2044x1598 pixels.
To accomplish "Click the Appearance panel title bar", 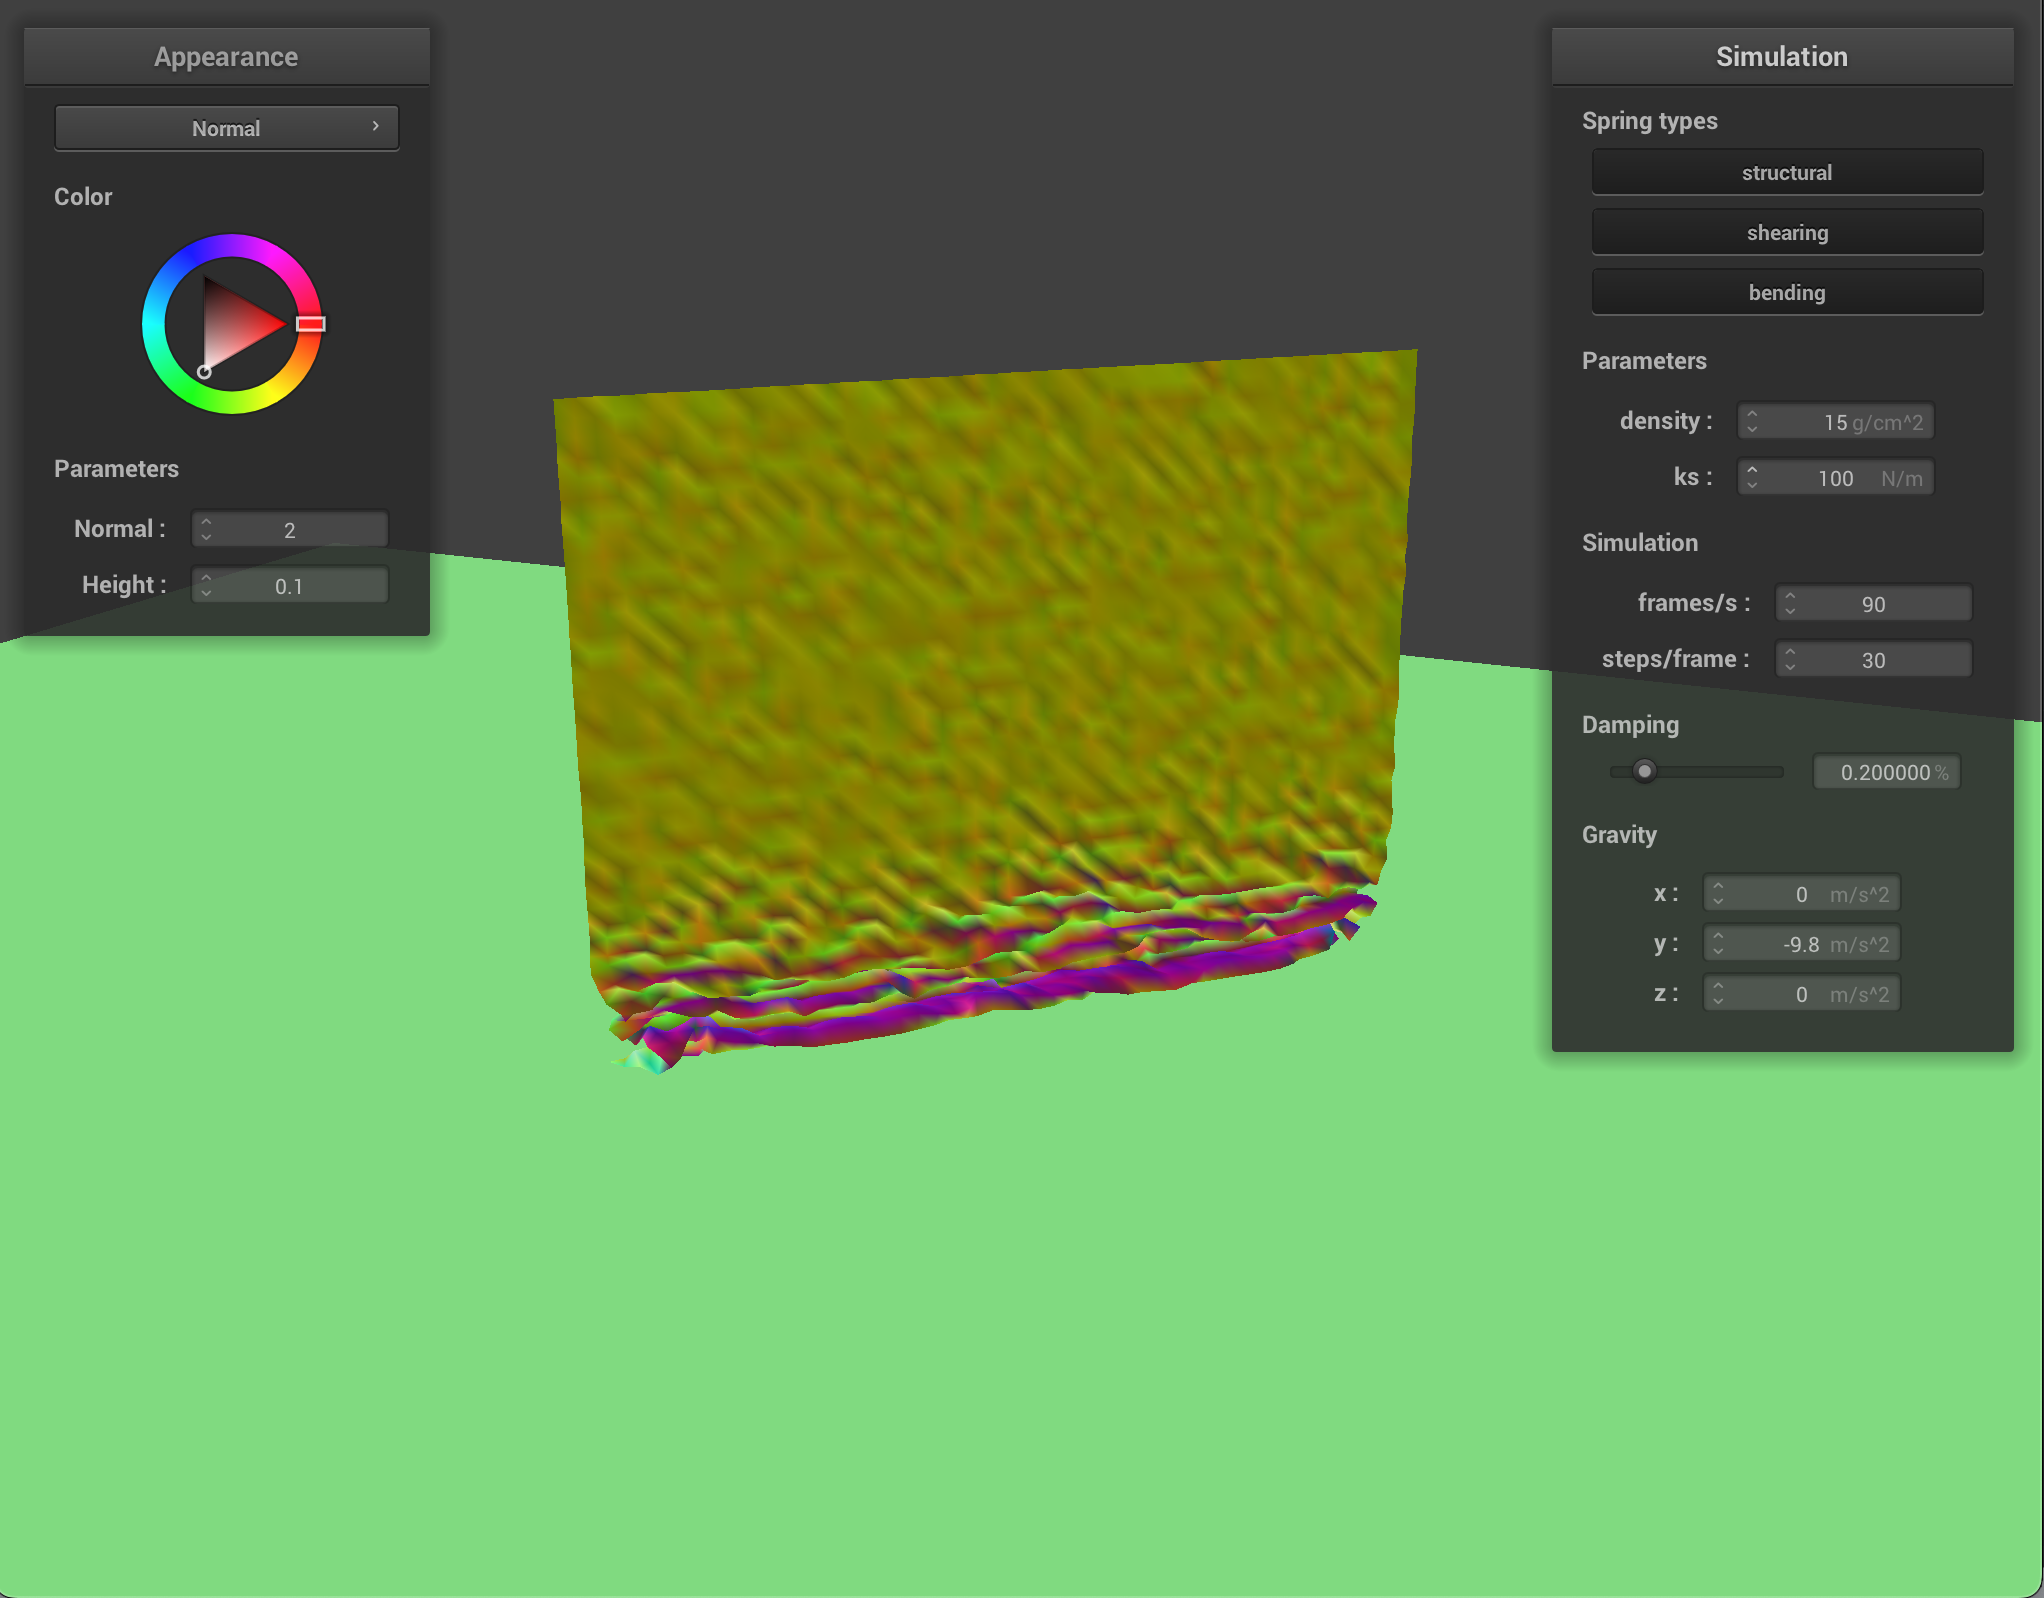I will 227,57.
